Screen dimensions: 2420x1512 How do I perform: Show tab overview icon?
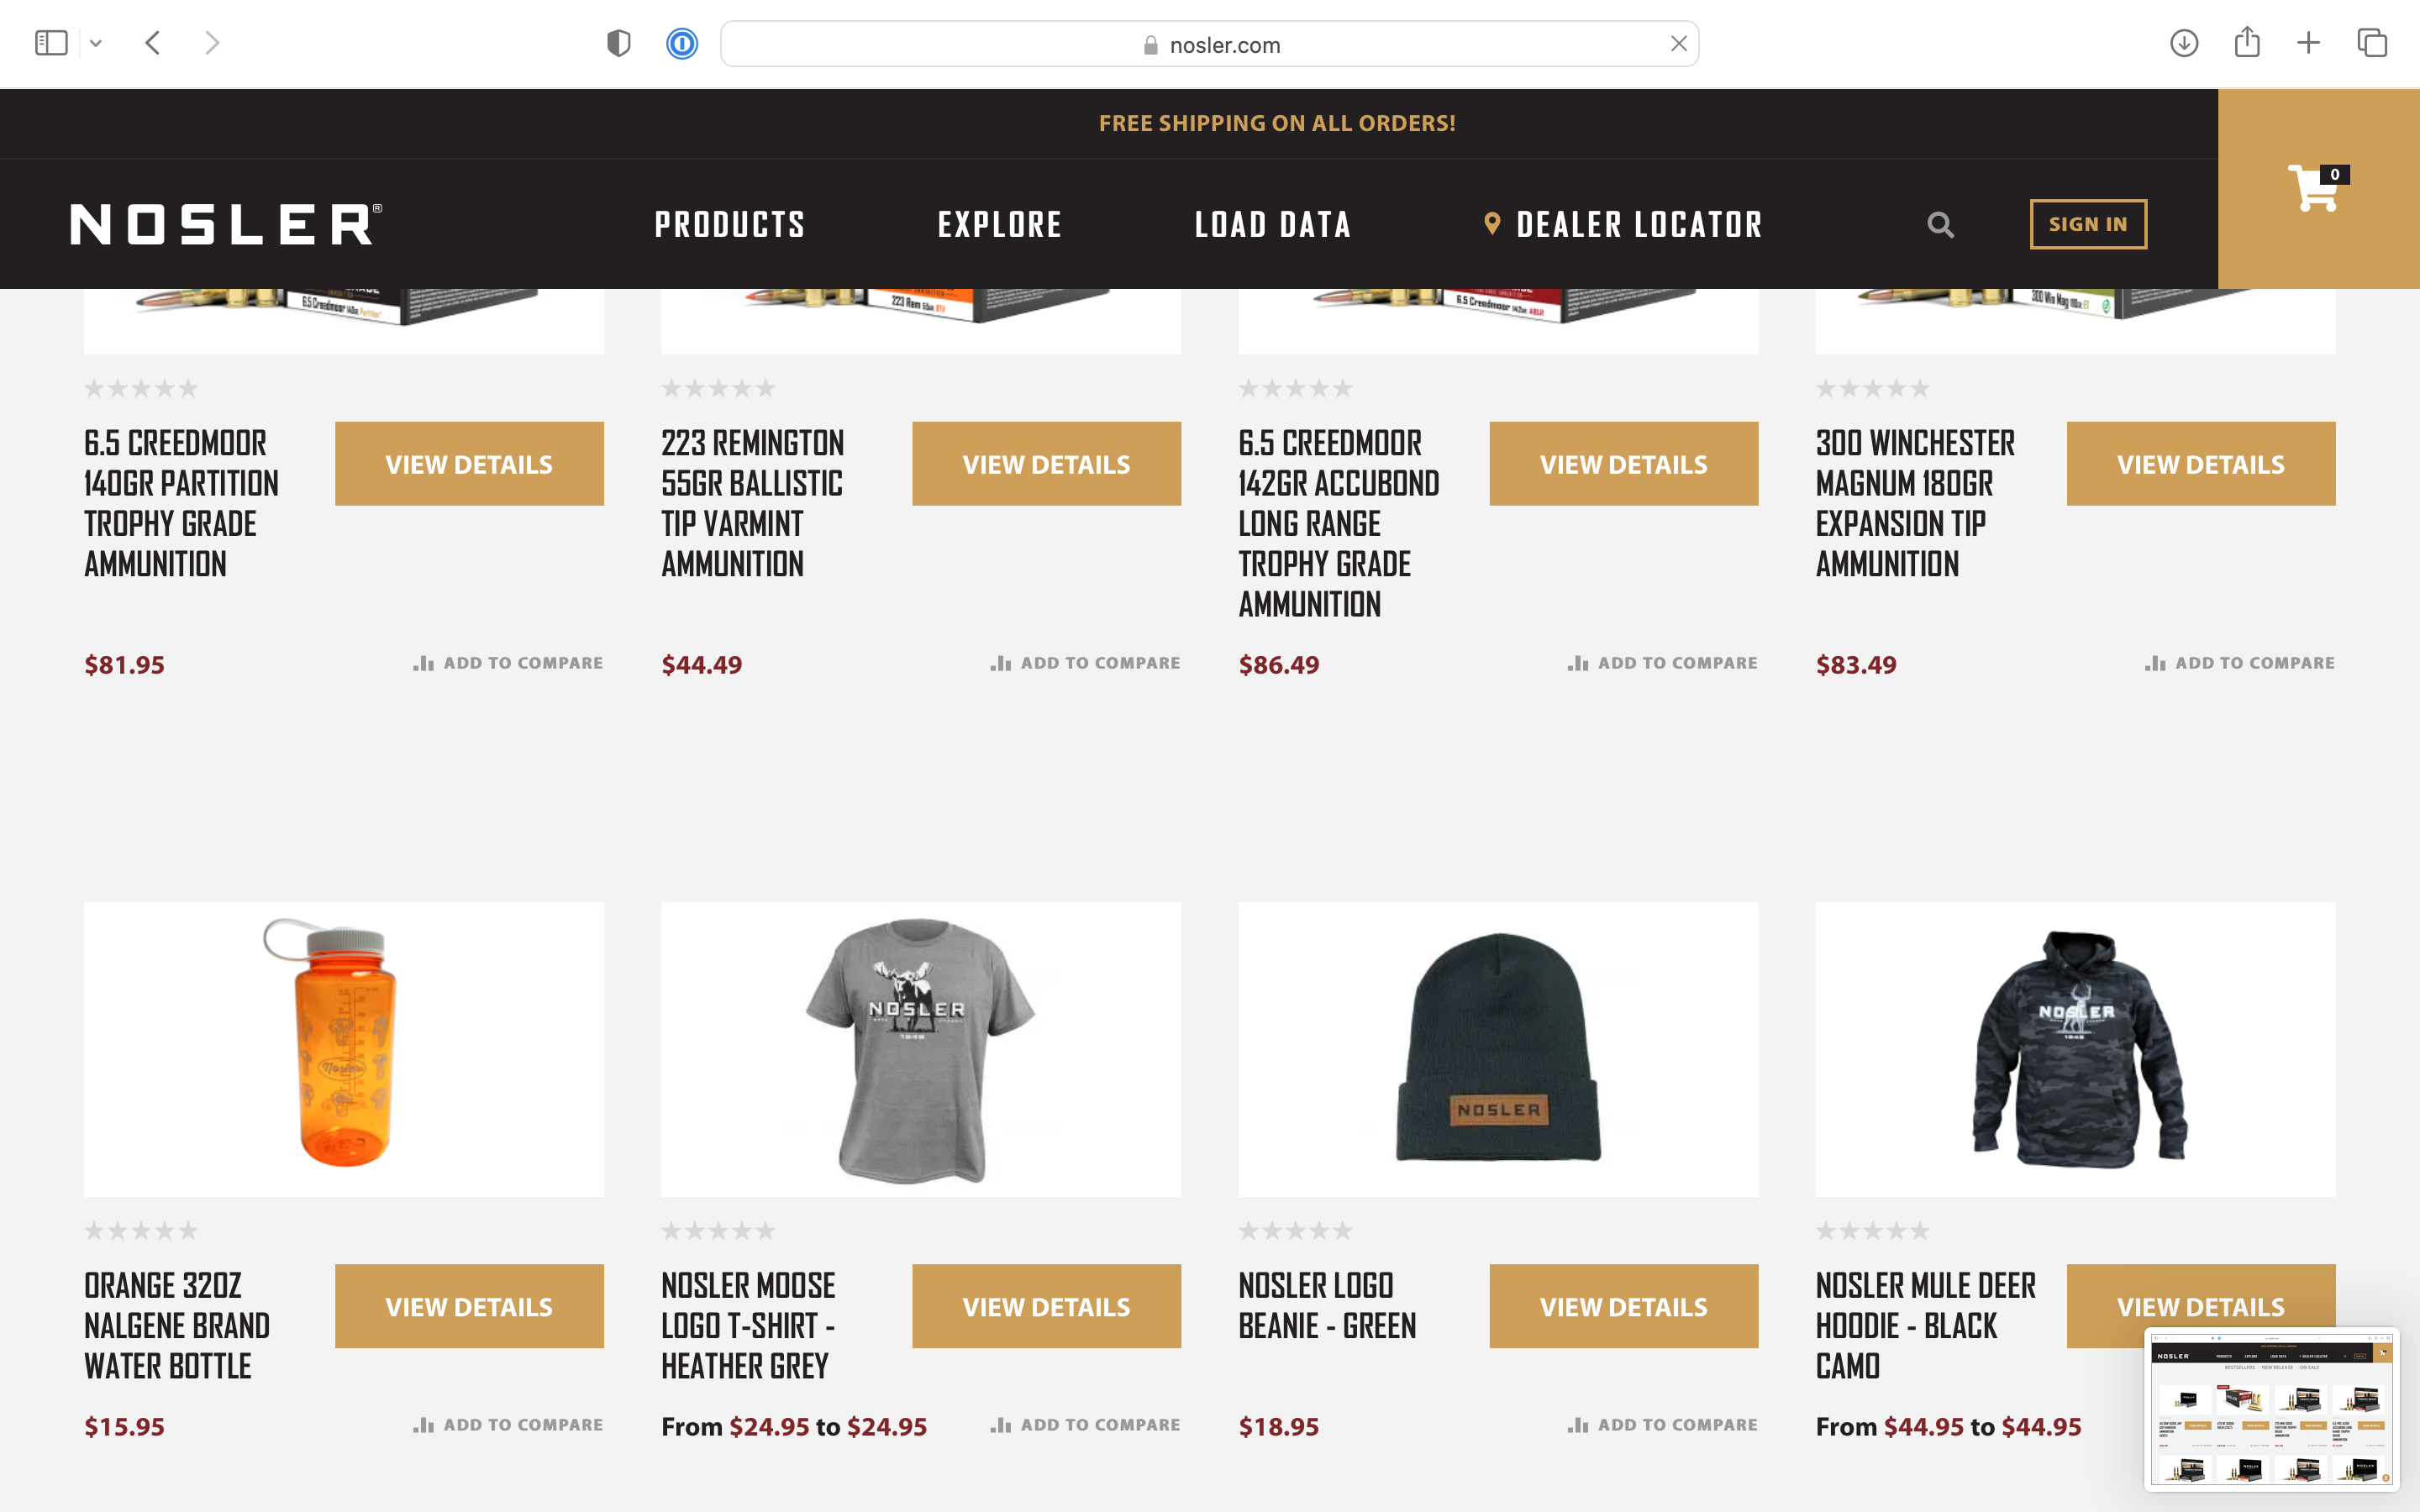click(x=2372, y=43)
